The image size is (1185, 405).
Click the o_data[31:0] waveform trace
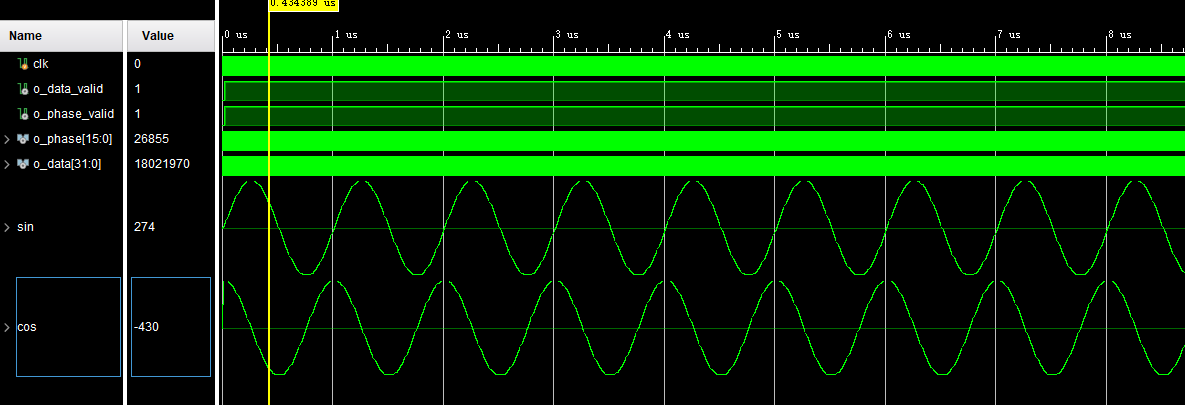pos(704,166)
